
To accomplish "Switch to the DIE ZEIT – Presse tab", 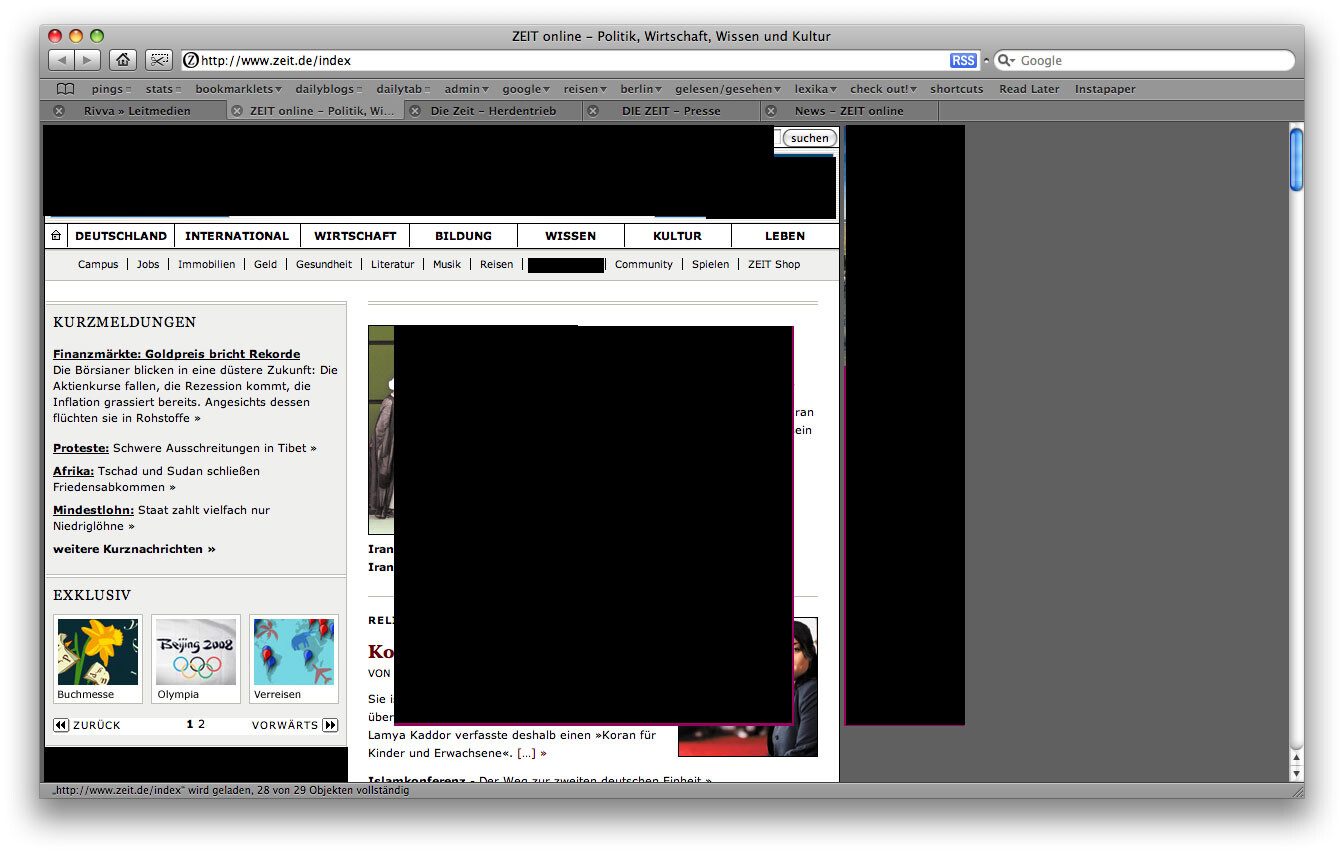I will (x=671, y=111).
